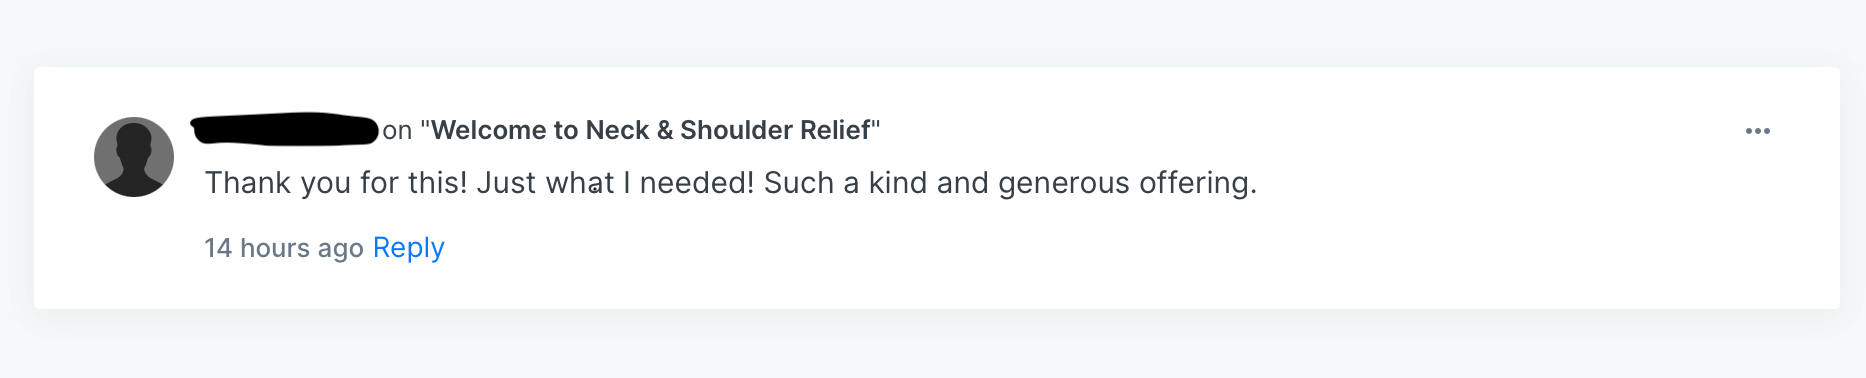This screenshot has width=1866, height=378.
Task: Open the "Welcome to Neck & Shoulder Relief" post
Action: point(650,130)
